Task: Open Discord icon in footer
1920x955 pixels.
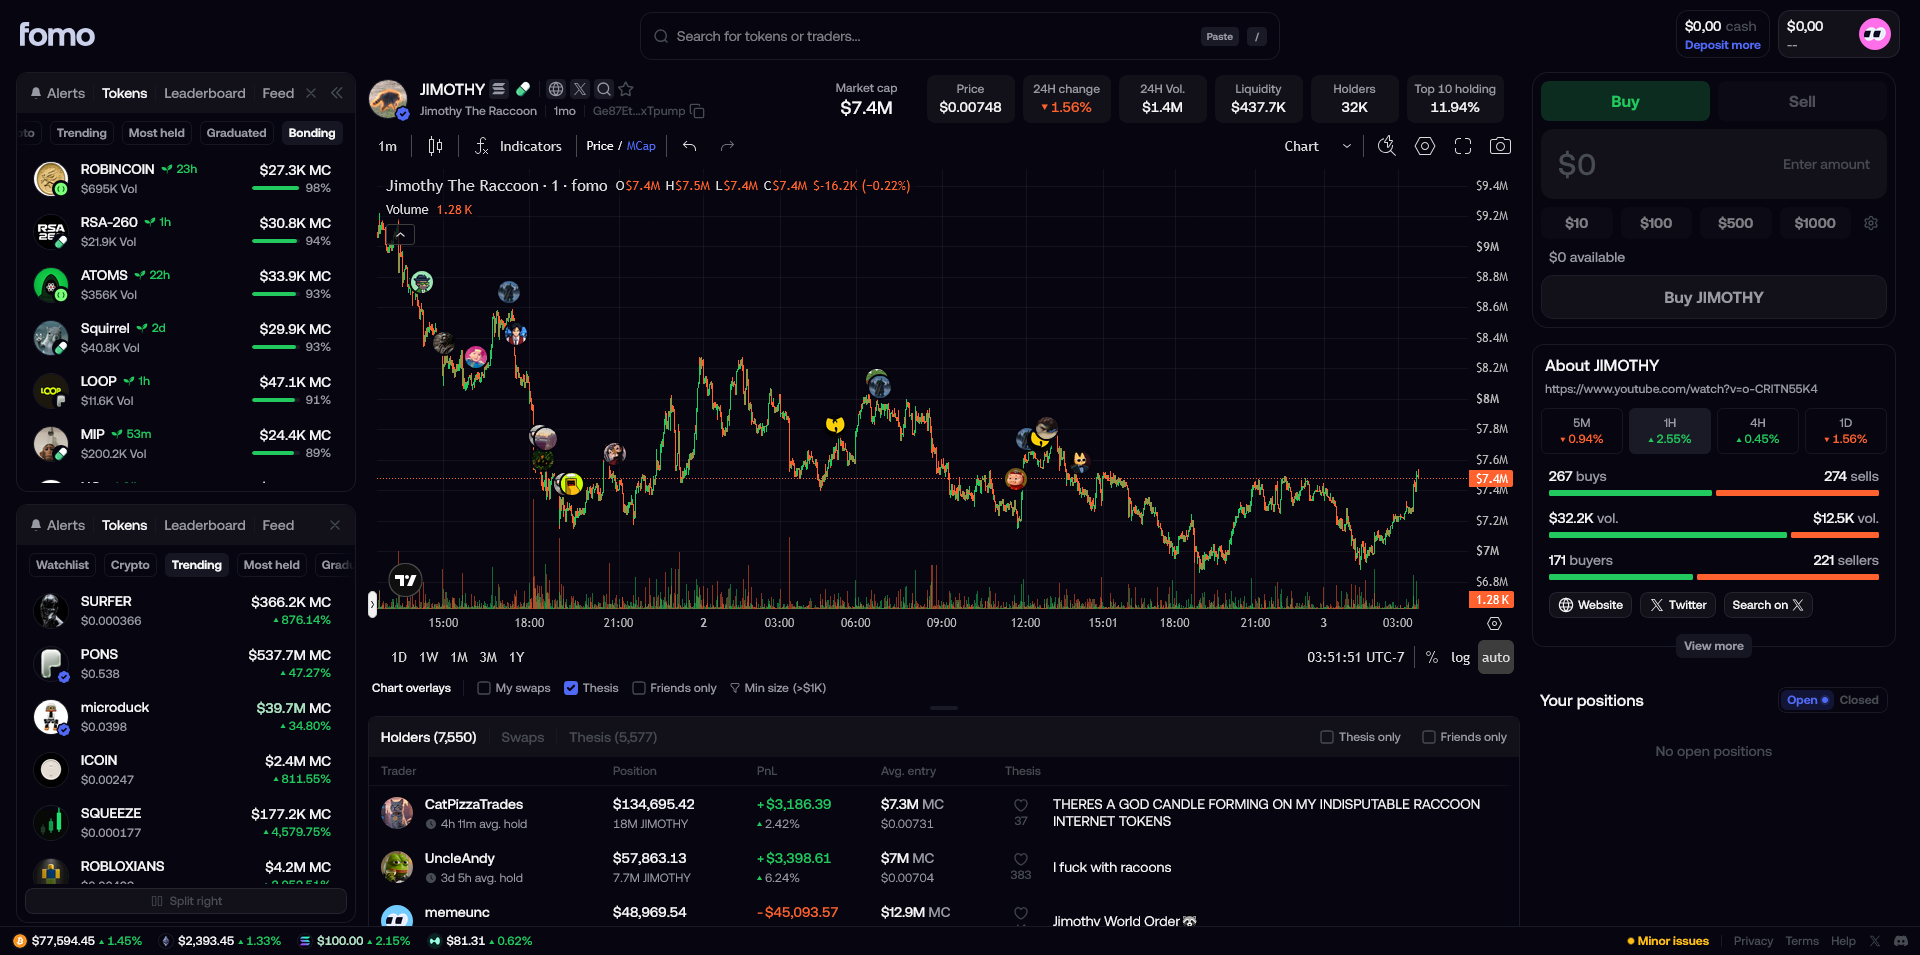Action: pyautogui.click(x=1901, y=941)
